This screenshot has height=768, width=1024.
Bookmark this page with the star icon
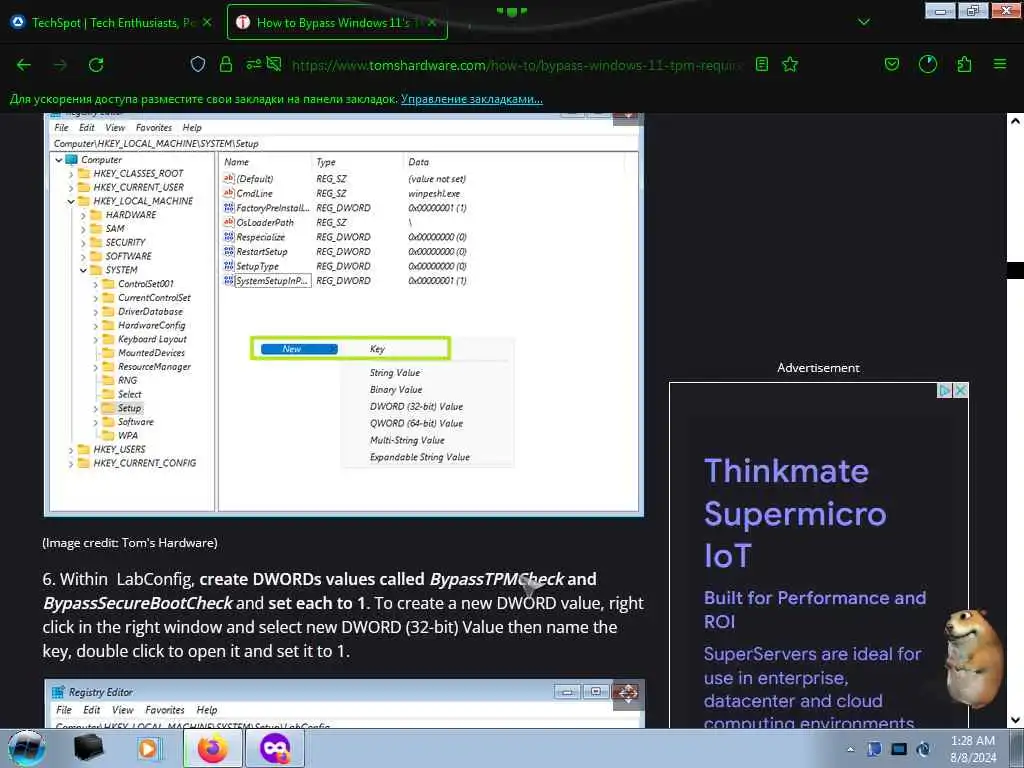(790, 64)
